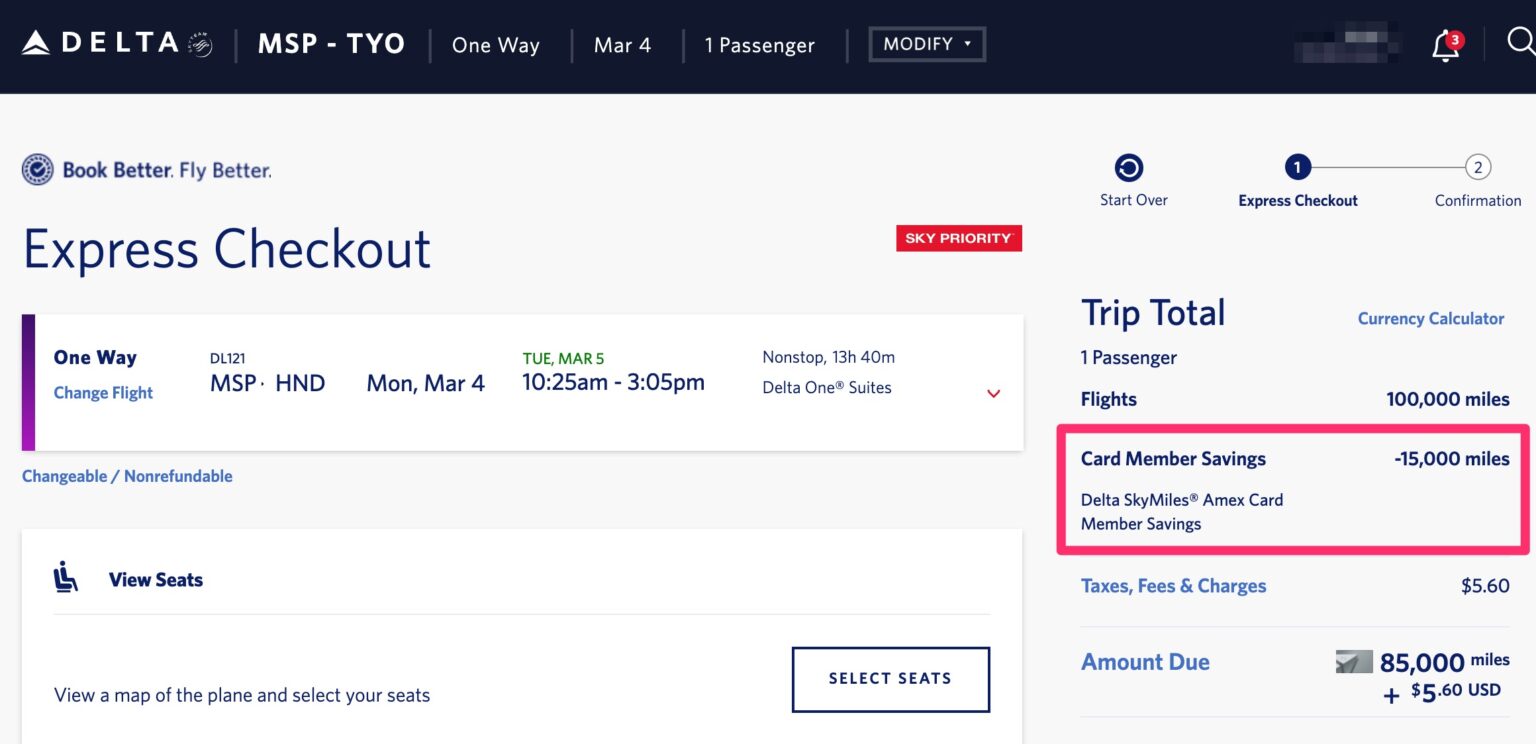Click the Change Flight link
The image size is (1536, 744).
click(102, 392)
